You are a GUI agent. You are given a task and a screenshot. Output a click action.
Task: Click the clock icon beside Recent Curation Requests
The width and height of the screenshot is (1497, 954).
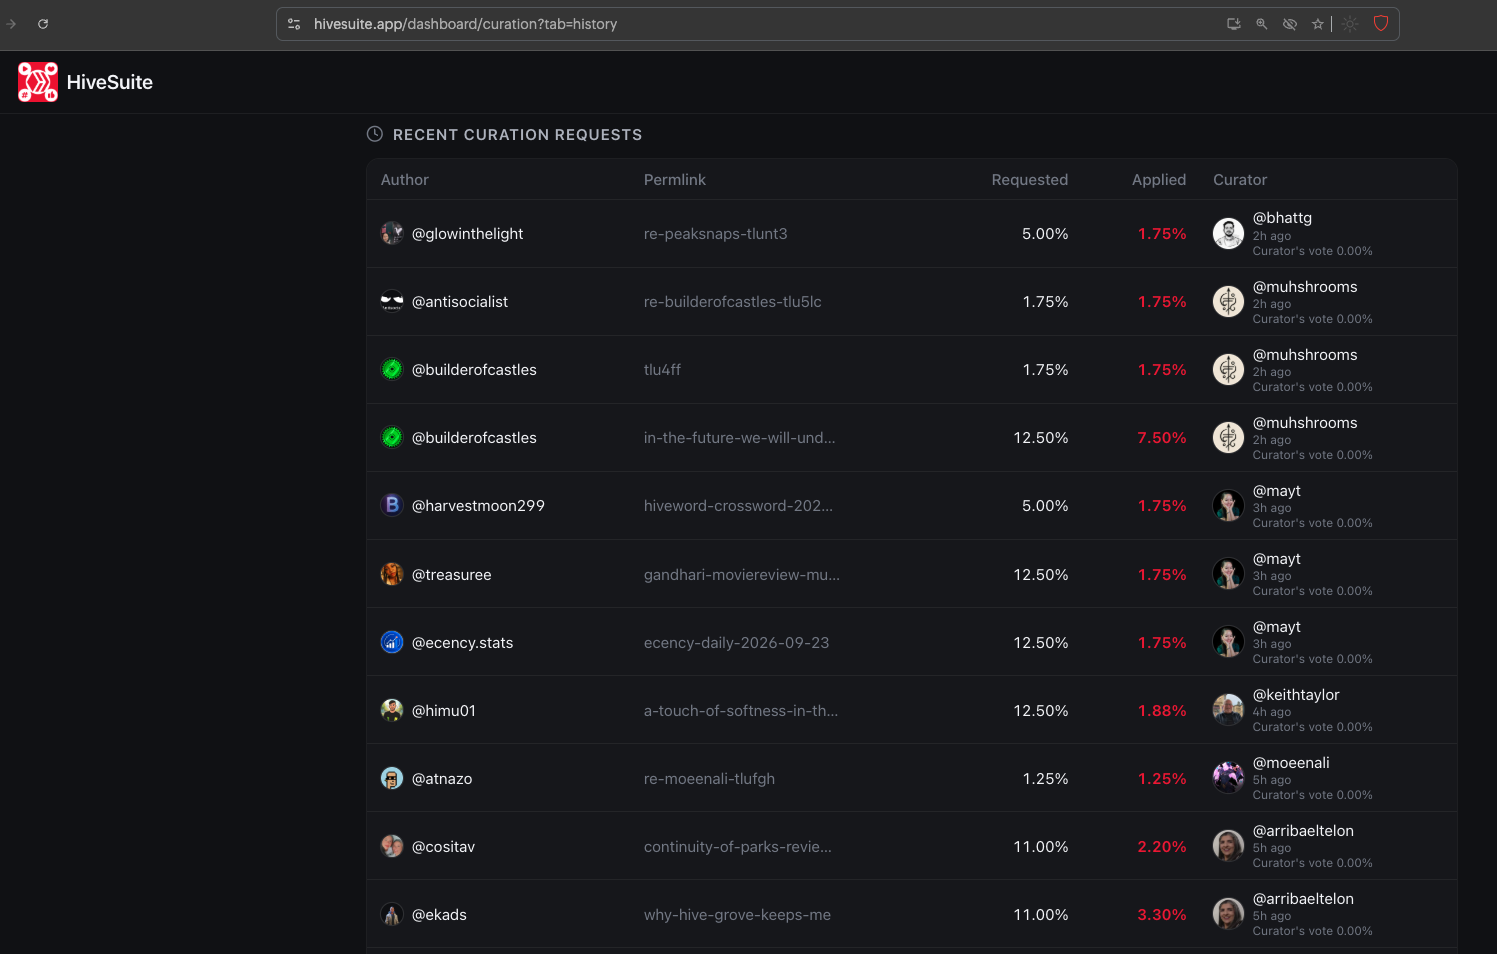coord(375,134)
